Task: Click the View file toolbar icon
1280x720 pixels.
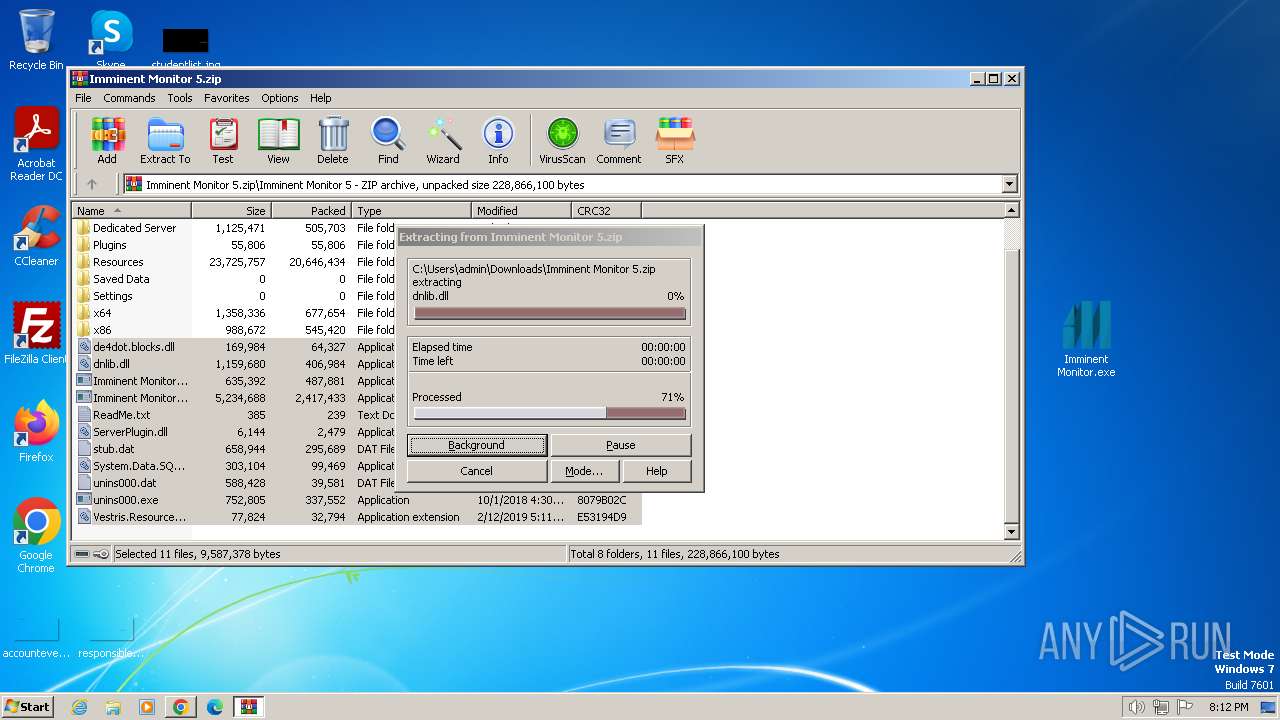Action: tap(278, 141)
